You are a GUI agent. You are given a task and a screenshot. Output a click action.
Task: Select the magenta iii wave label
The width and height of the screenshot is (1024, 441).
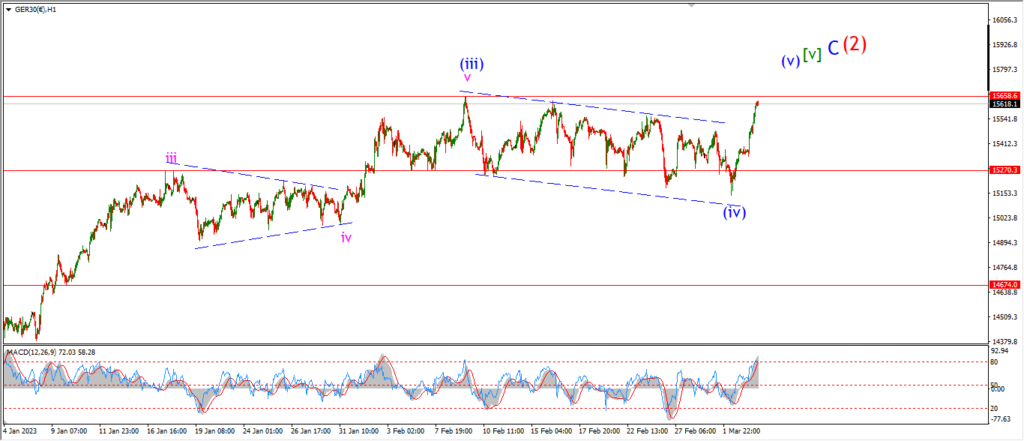[171, 157]
